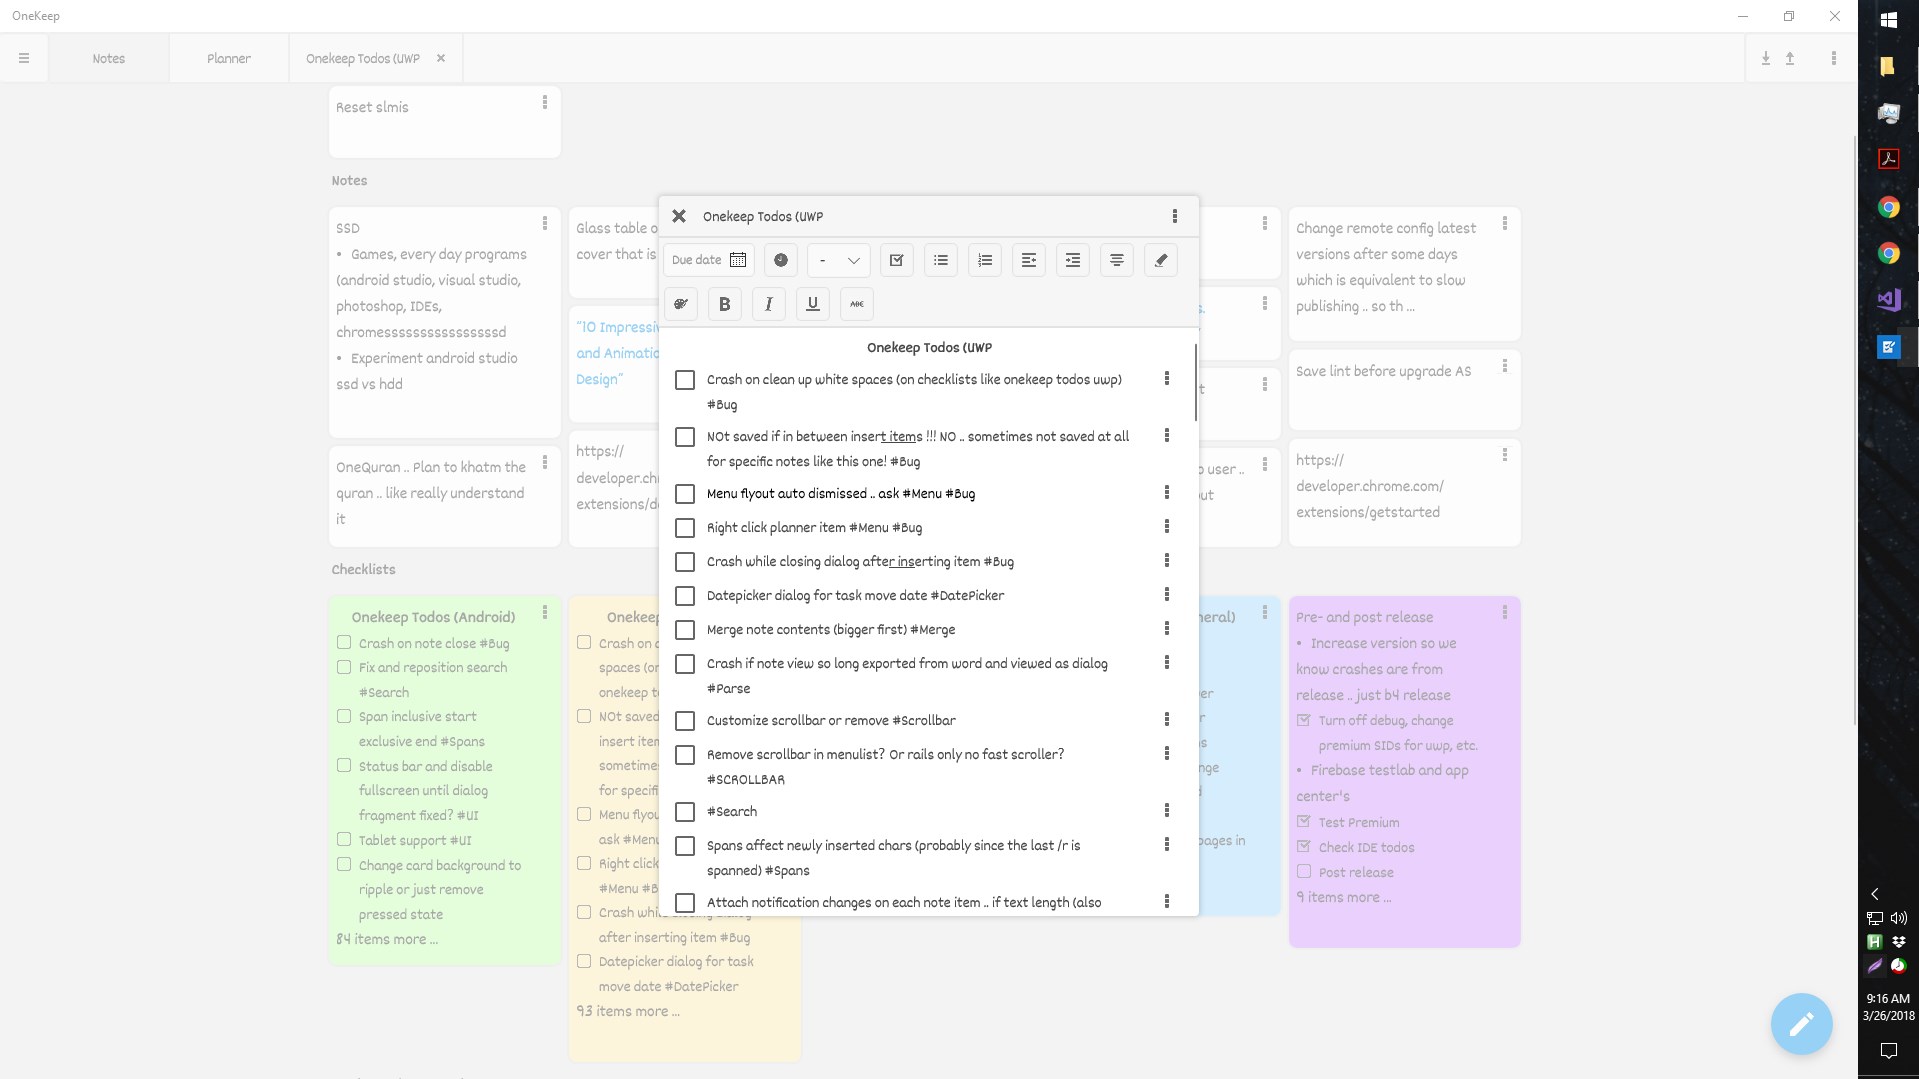Open the hamburger navigation menu

24,58
